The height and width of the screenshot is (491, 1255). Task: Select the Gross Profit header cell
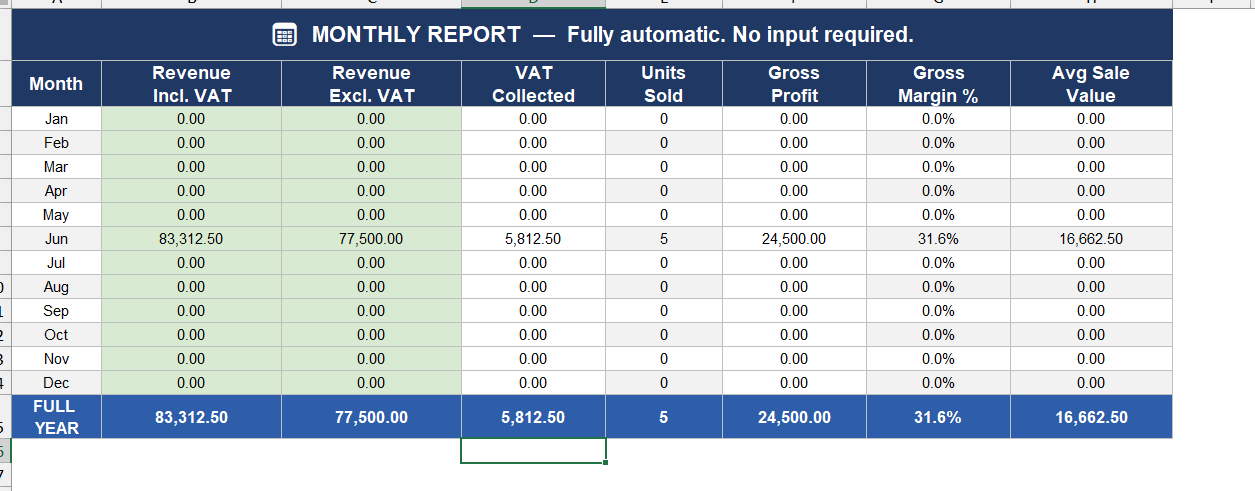[794, 84]
